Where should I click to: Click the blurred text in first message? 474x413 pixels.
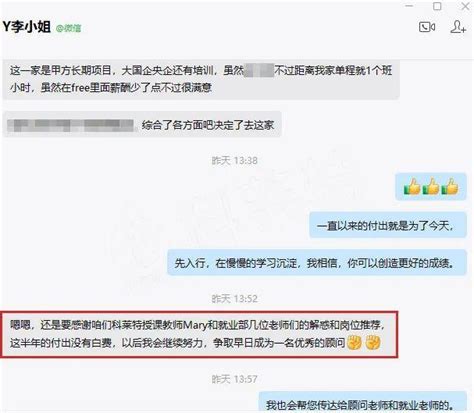coord(259,71)
